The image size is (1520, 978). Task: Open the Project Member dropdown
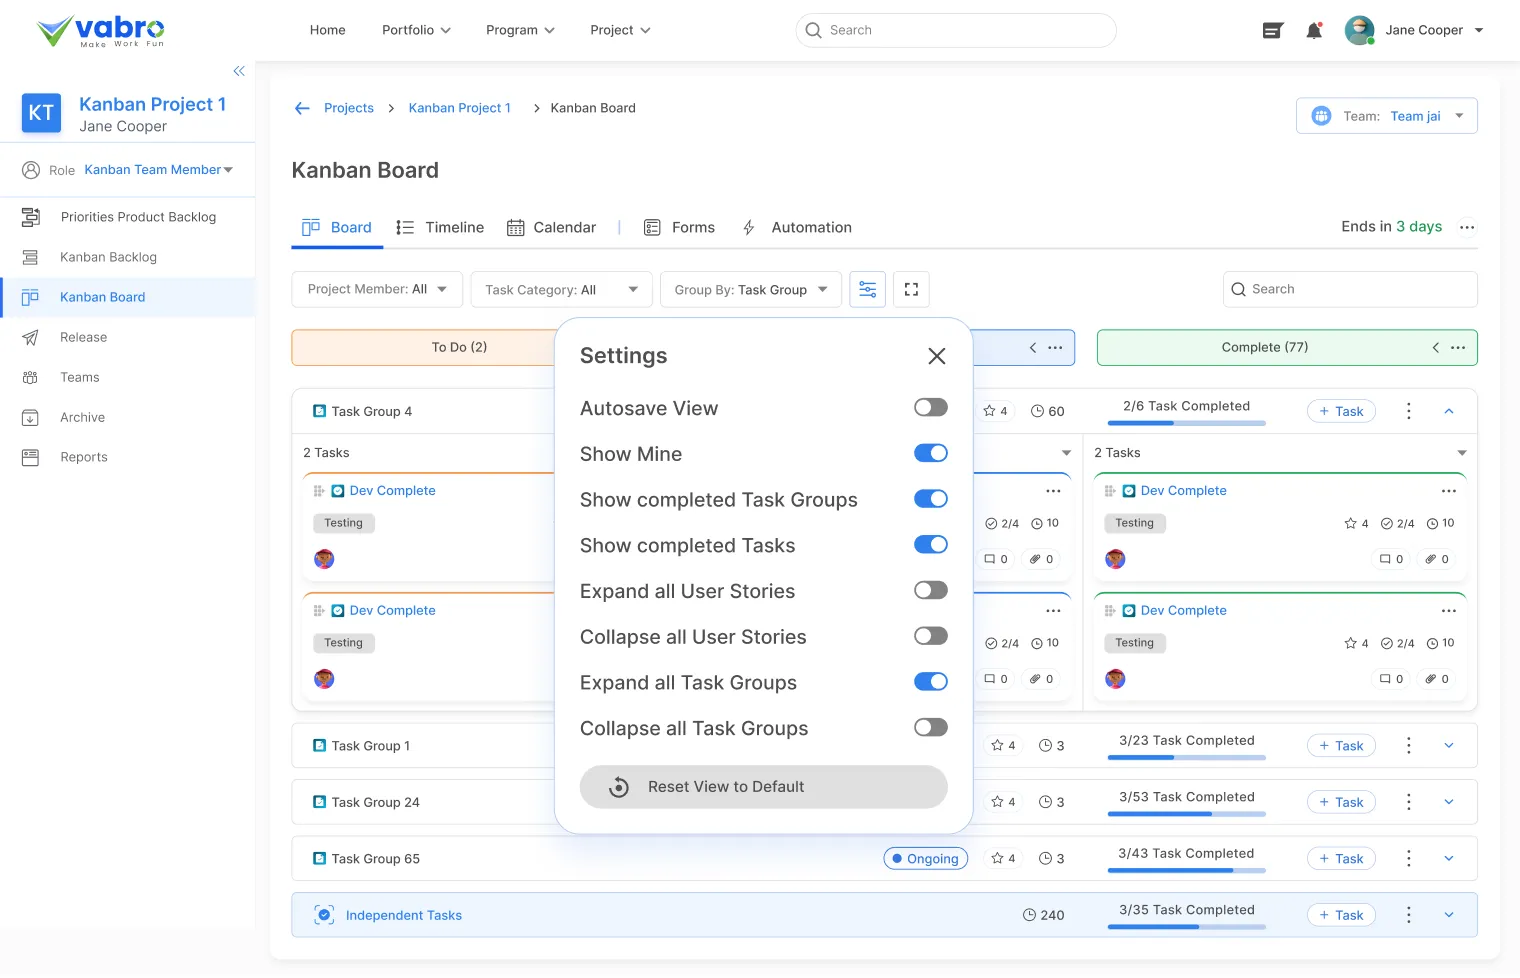[x=377, y=290]
